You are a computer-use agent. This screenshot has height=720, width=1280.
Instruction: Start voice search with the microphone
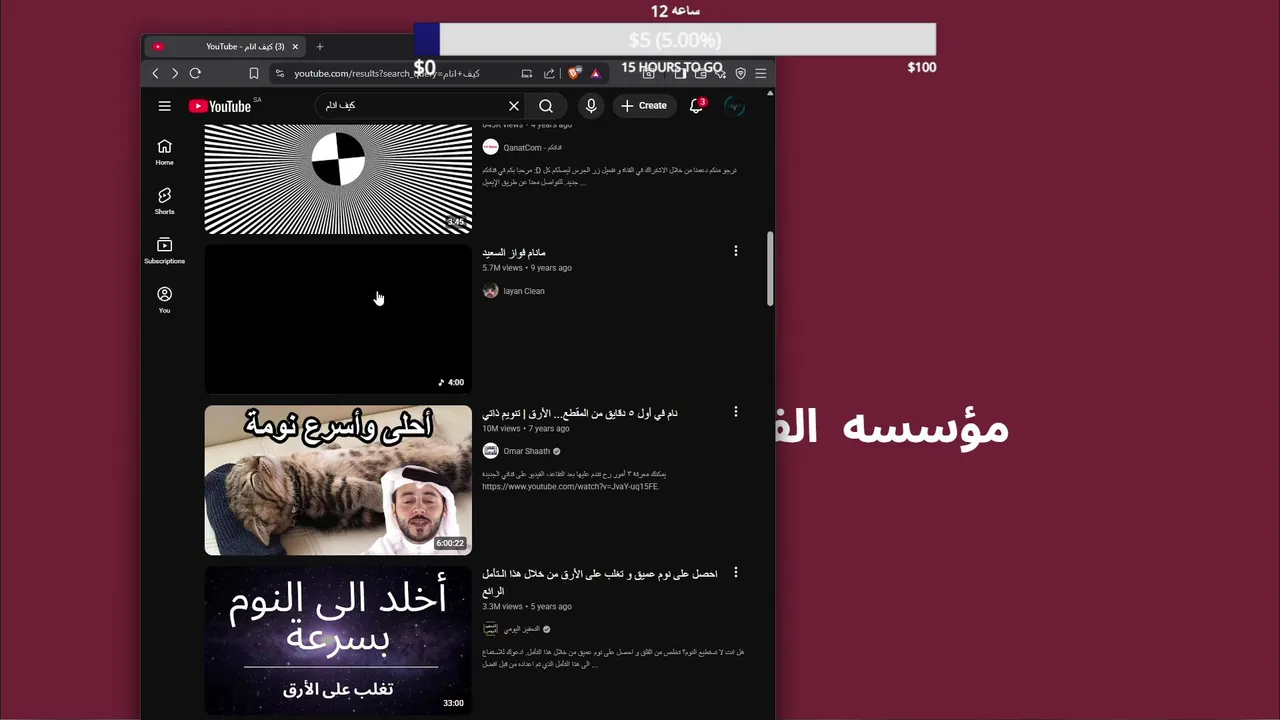point(591,106)
